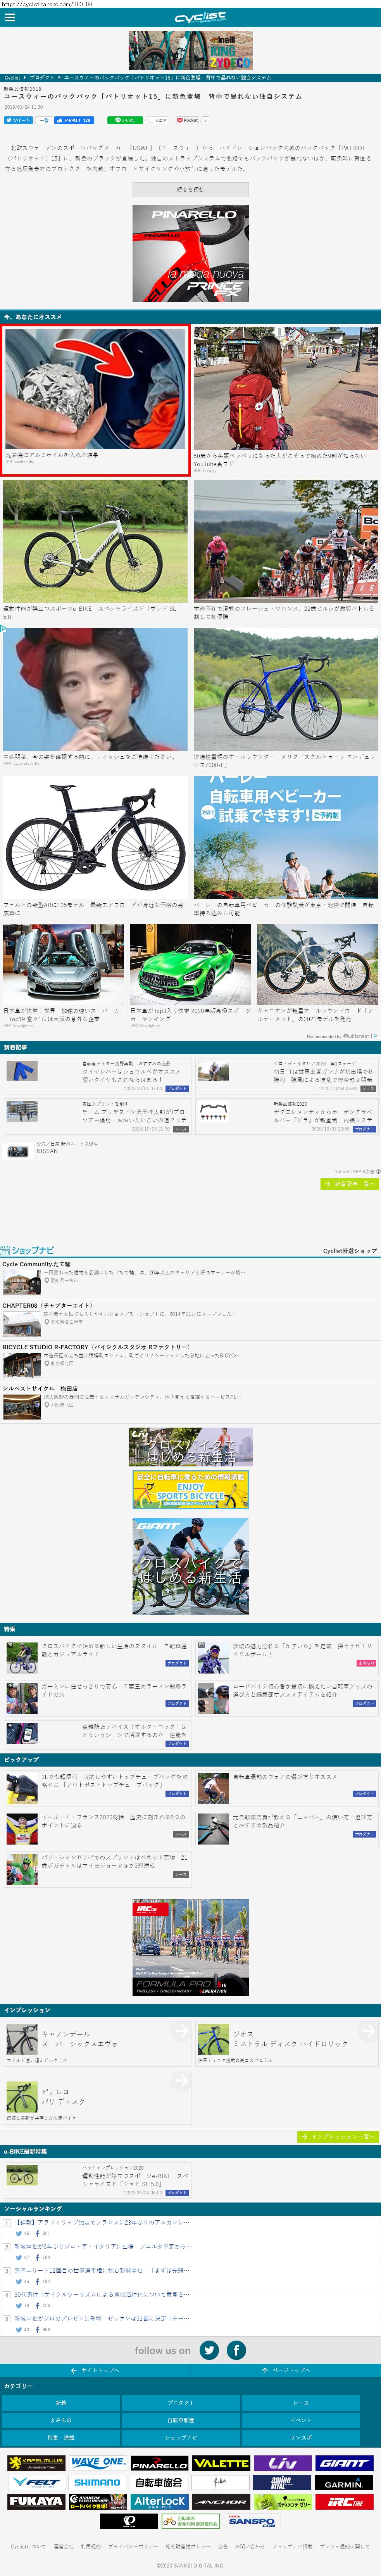Share the article with the Tweet button
This screenshot has width=381, height=2576.
point(18,120)
